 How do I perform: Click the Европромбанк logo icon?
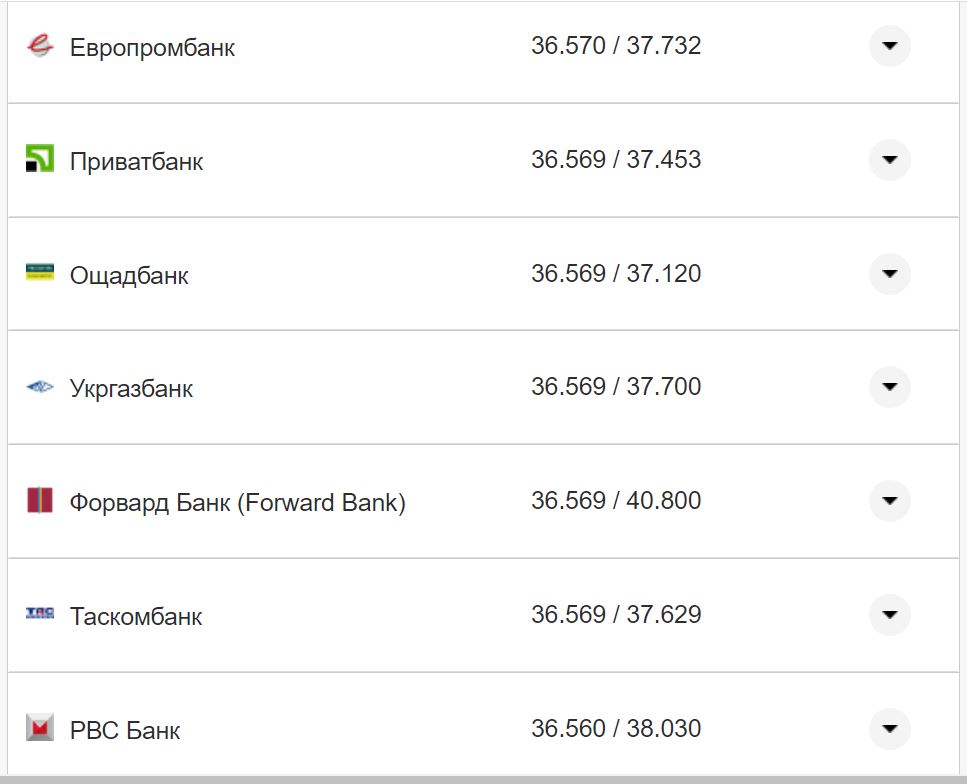point(40,46)
